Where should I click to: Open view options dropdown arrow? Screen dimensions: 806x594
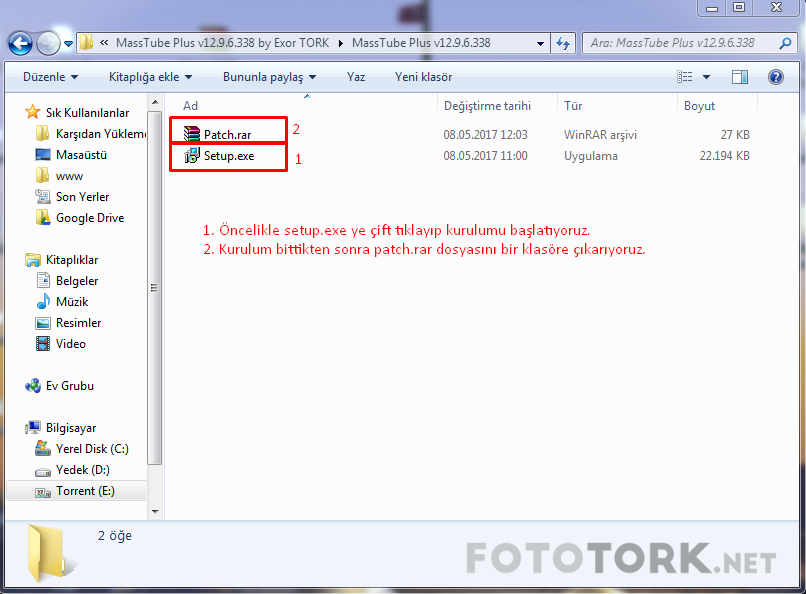click(x=707, y=77)
